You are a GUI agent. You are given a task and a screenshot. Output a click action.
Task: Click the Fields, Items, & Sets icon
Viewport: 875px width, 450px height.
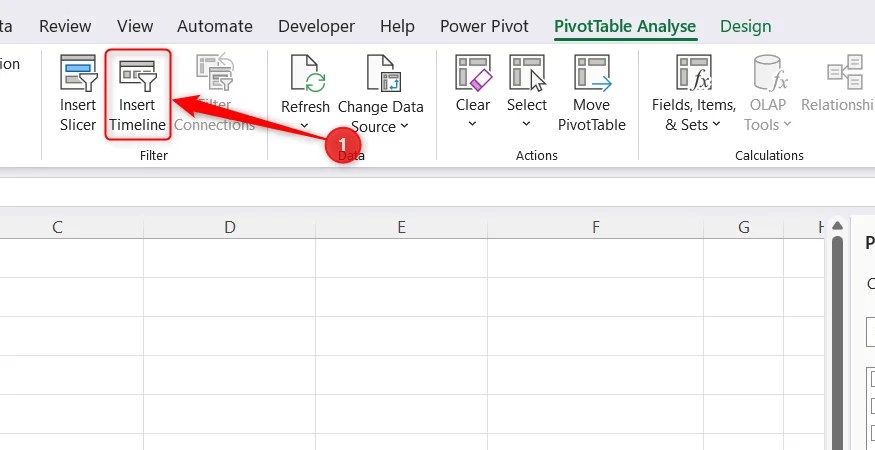(694, 73)
